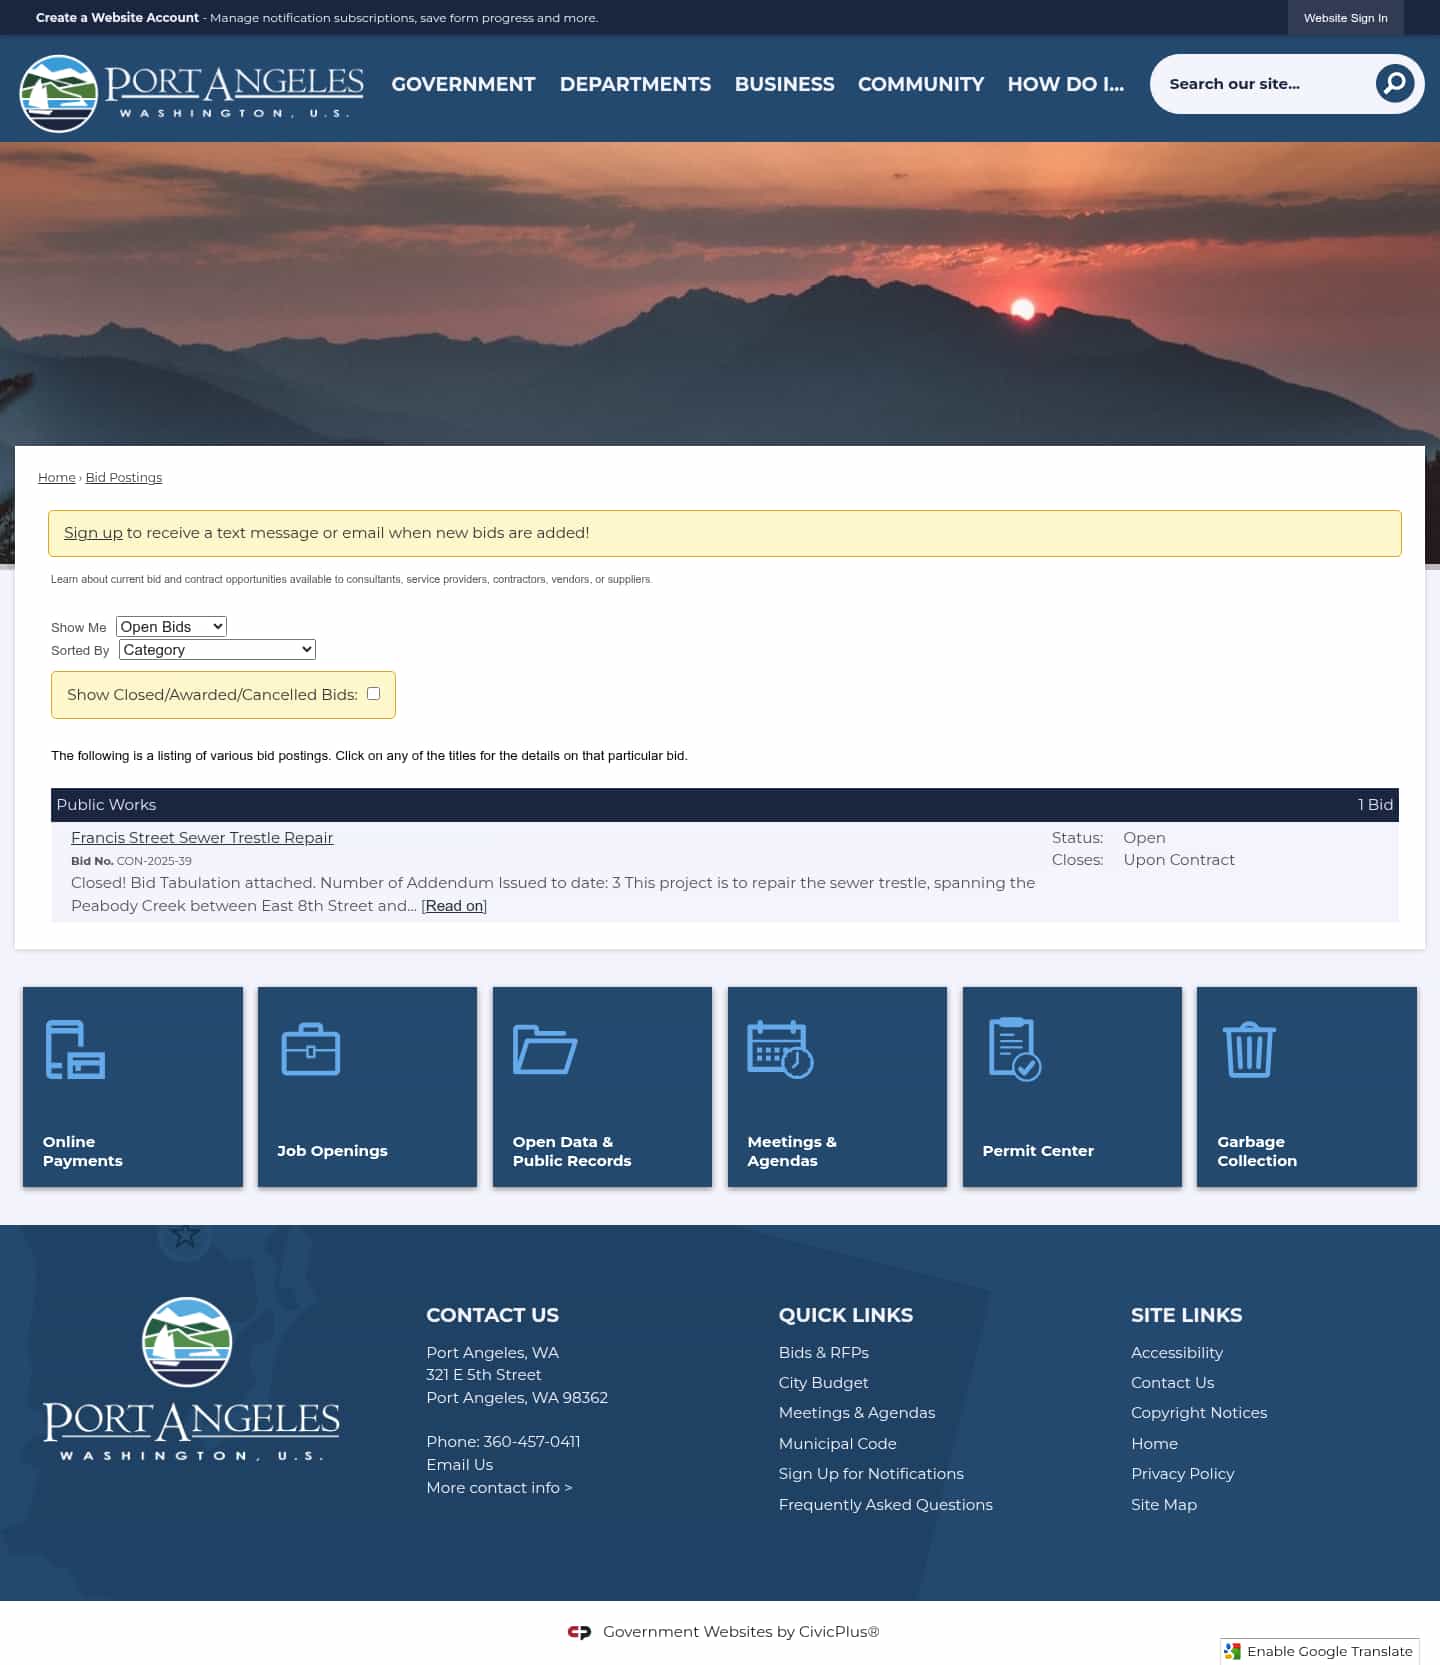This screenshot has width=1440, height=1665.
Task: Click the Google Translate icon
Action: 1233,1651
